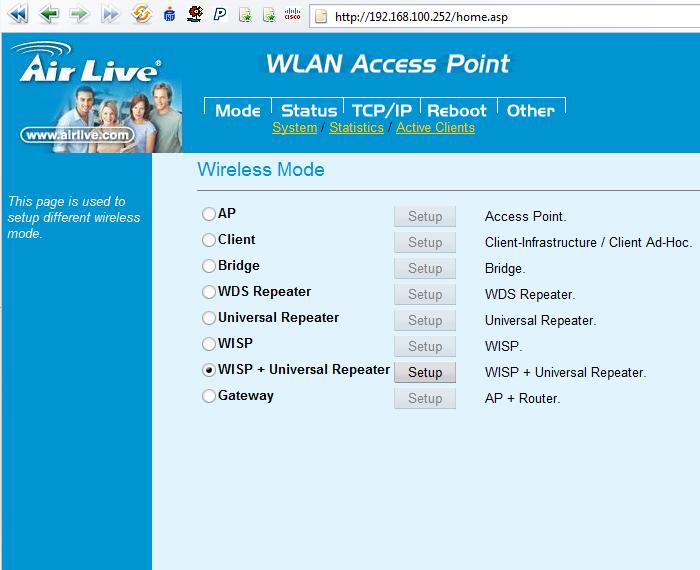Switch to the Reboot tab
The width and height of the screenshot is (700, 570).
pos(457,110)
